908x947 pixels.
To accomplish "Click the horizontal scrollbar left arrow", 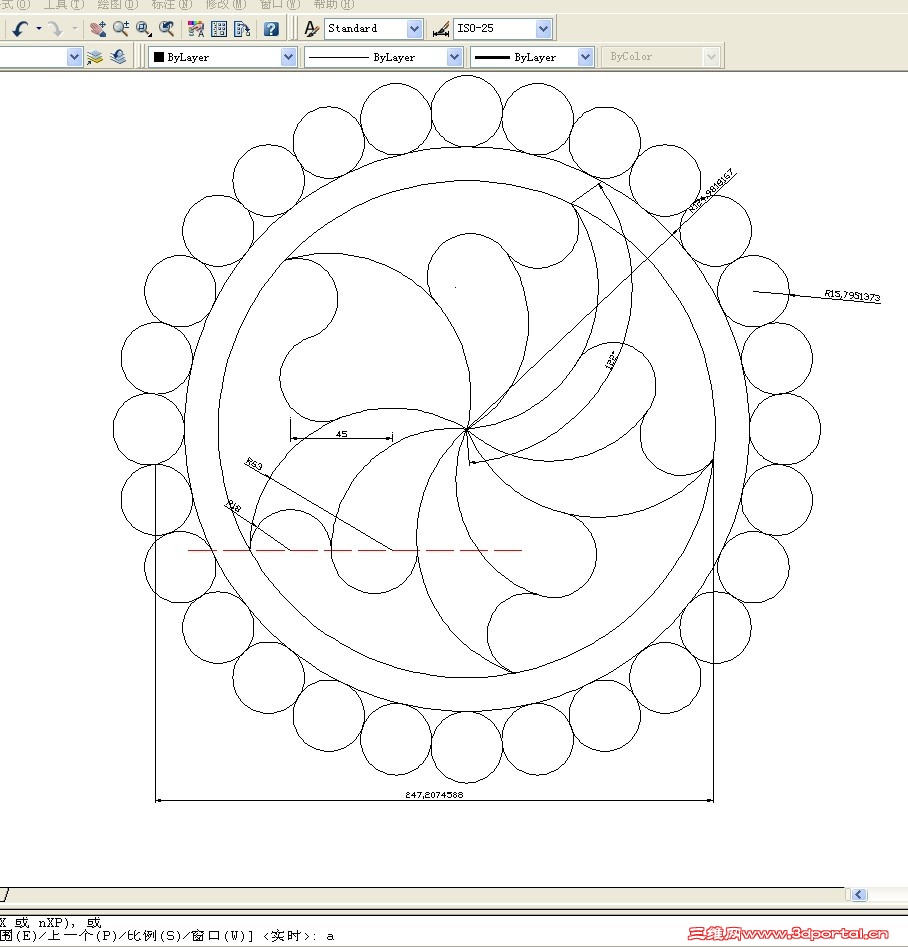I will click(859, 894).
